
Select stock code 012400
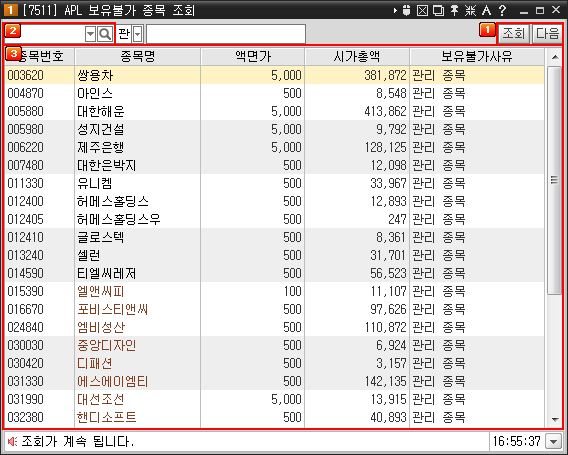click(25, 201)
